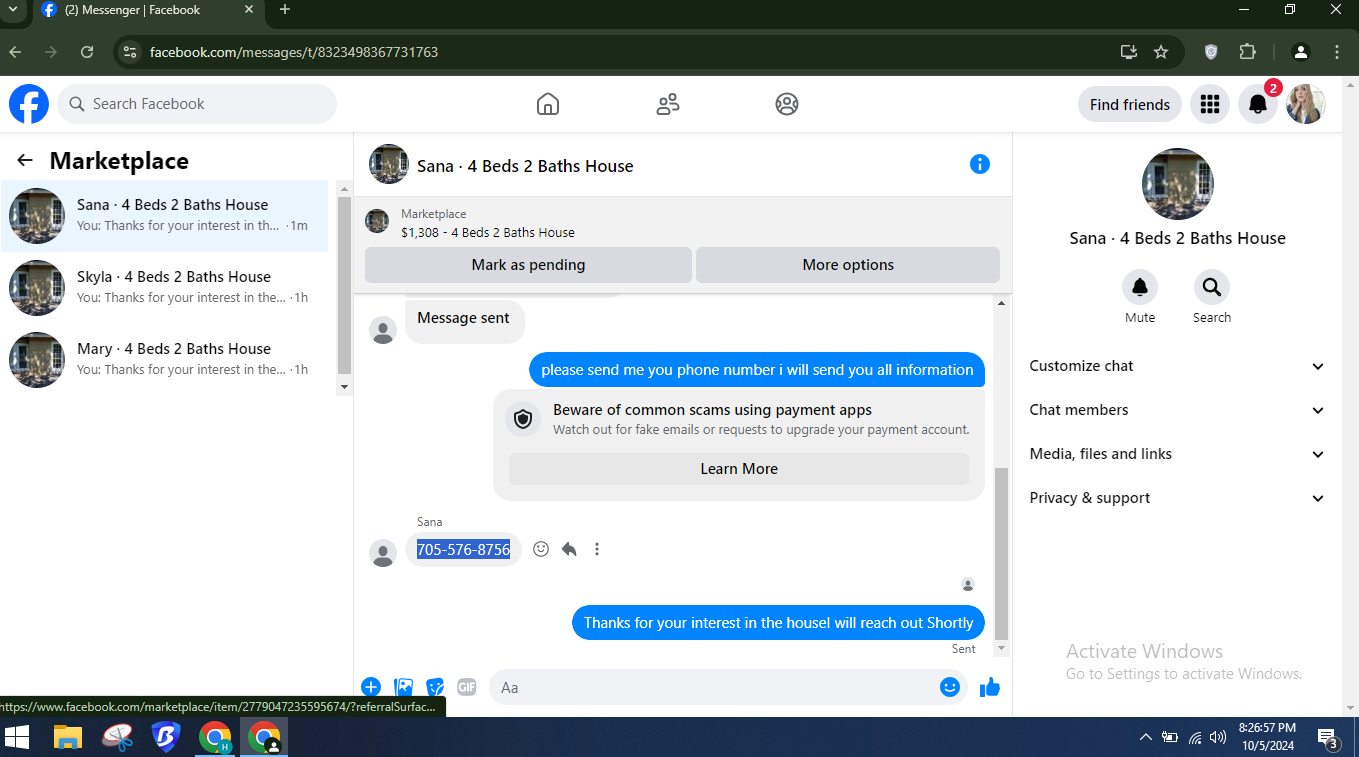Reply to Sana's phone number message
This screenshot has height=757, width=1359.
[x=569, y=549]
